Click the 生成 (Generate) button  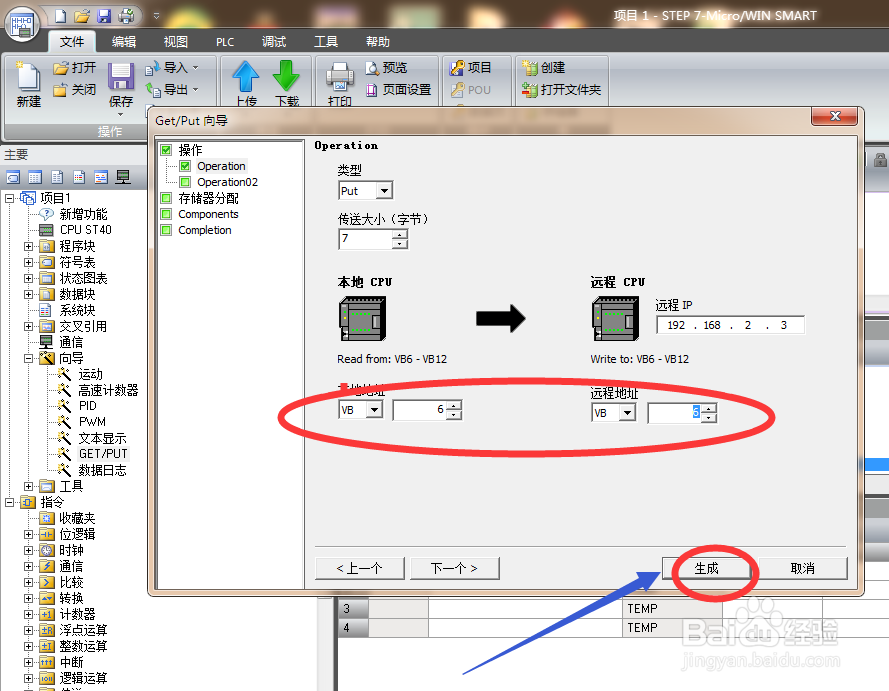706,568
